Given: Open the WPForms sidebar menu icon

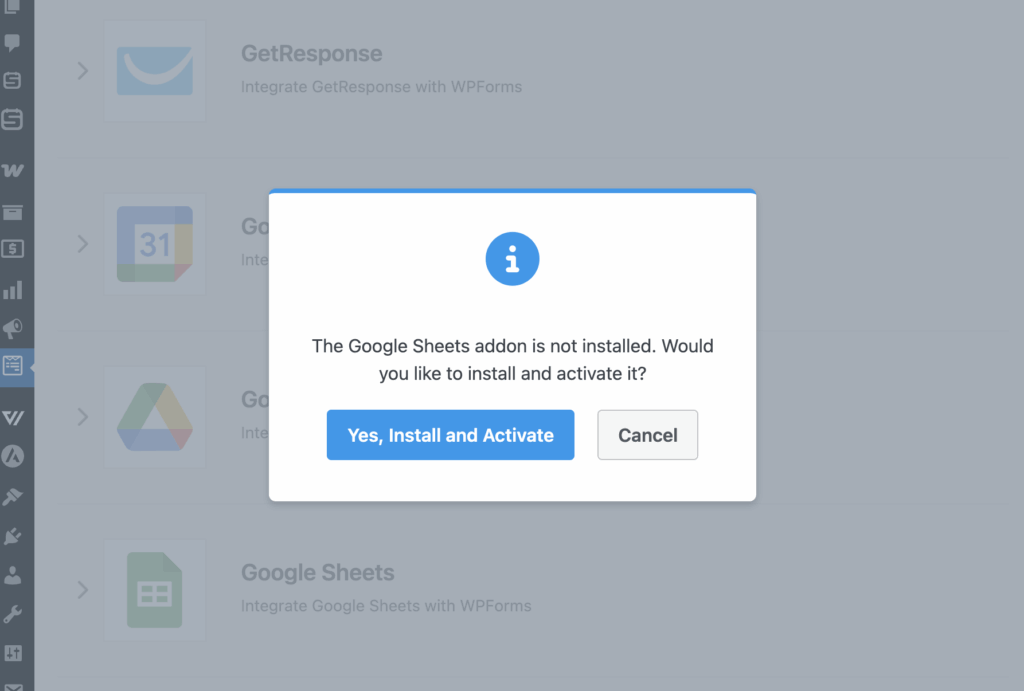Looking at the screenshot, I should [13, 366].
